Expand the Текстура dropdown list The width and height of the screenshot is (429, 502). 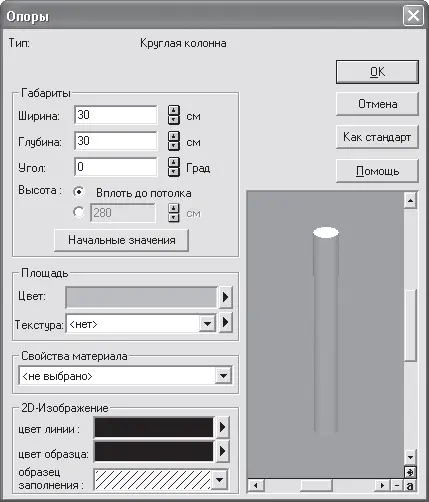tap(207, 323)
